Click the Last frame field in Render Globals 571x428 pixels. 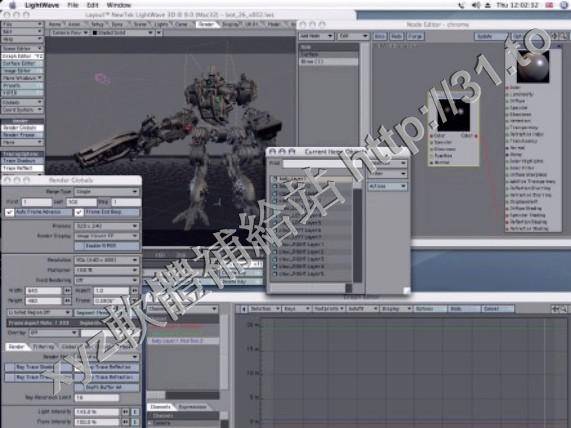[81, 202]
